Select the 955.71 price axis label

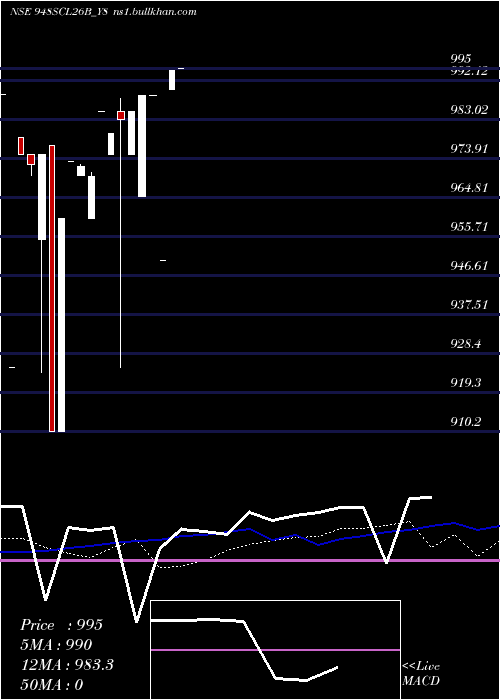pos(469,226)
